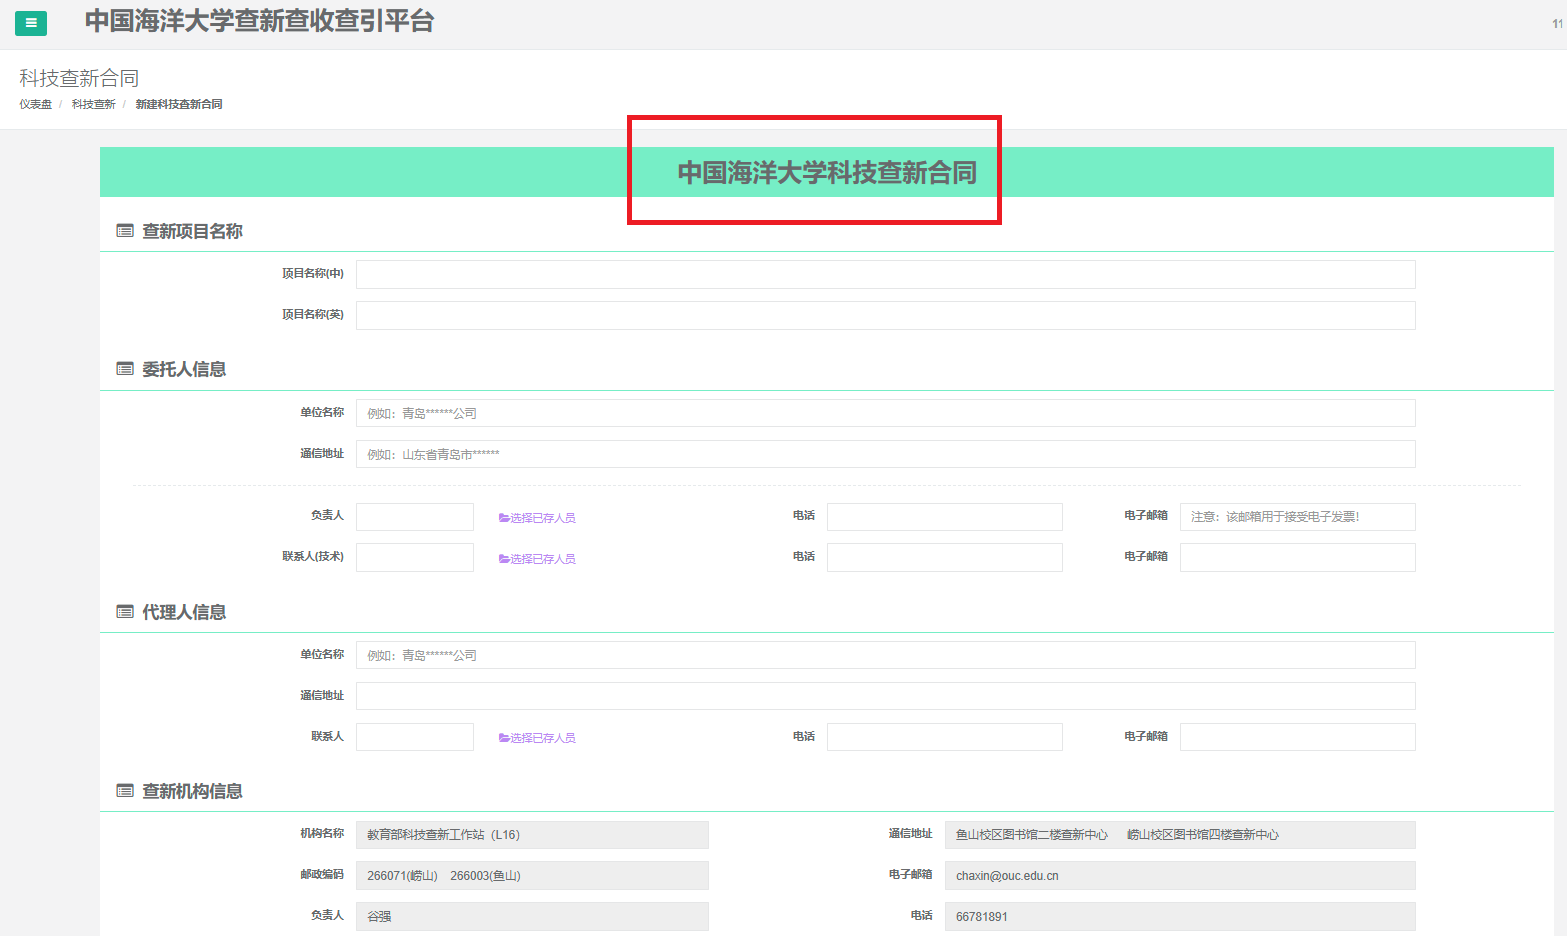
Task: Click 选择已存人员 link for 负责人
Action: click(x=537, y=518)
